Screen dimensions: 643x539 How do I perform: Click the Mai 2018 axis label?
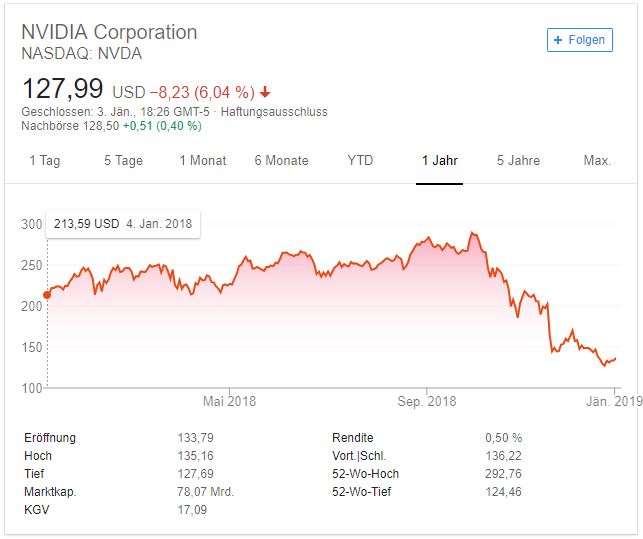[x=229, y=402]
